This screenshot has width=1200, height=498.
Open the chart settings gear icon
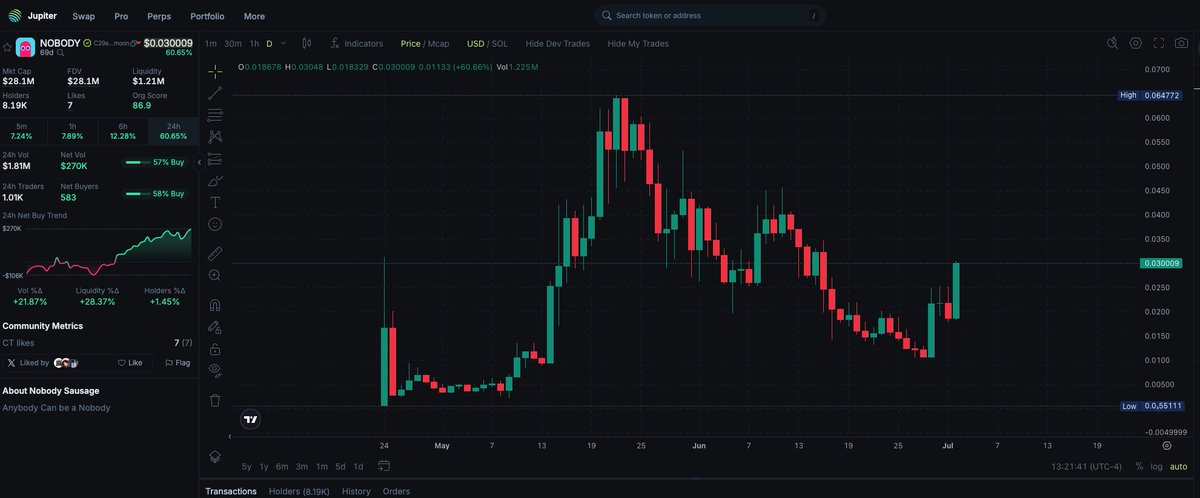[x=1136, y=43]
